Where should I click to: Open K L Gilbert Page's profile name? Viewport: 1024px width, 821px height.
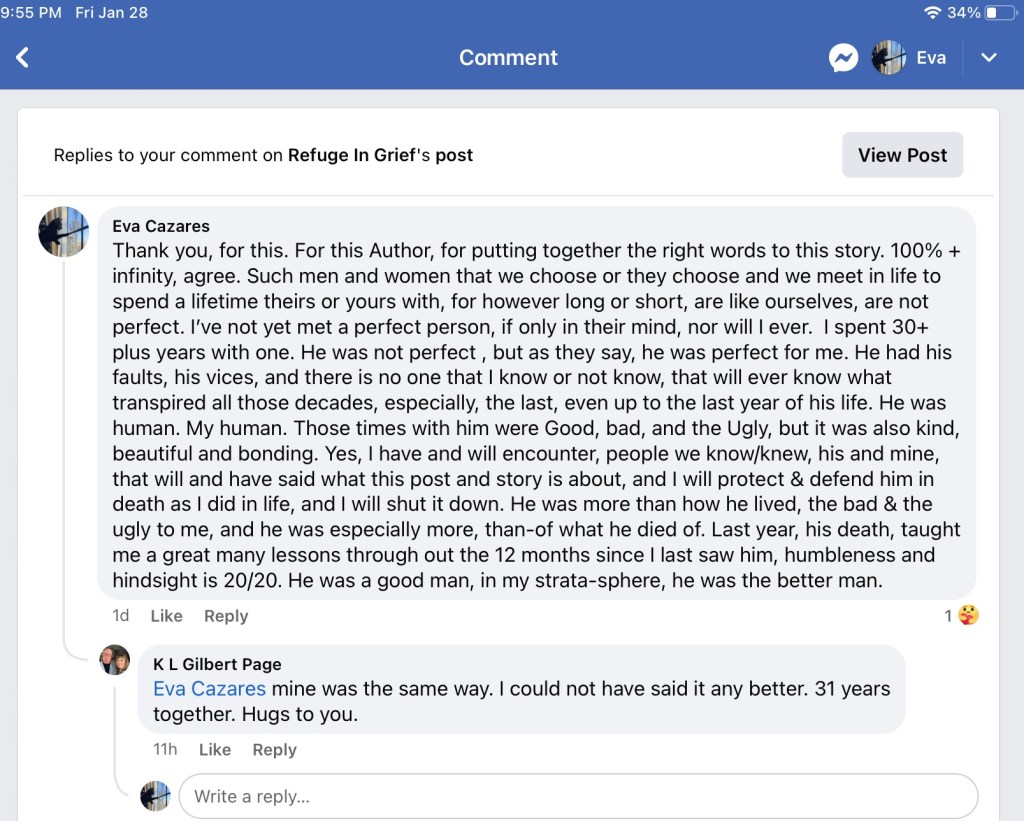coord(217,664)
